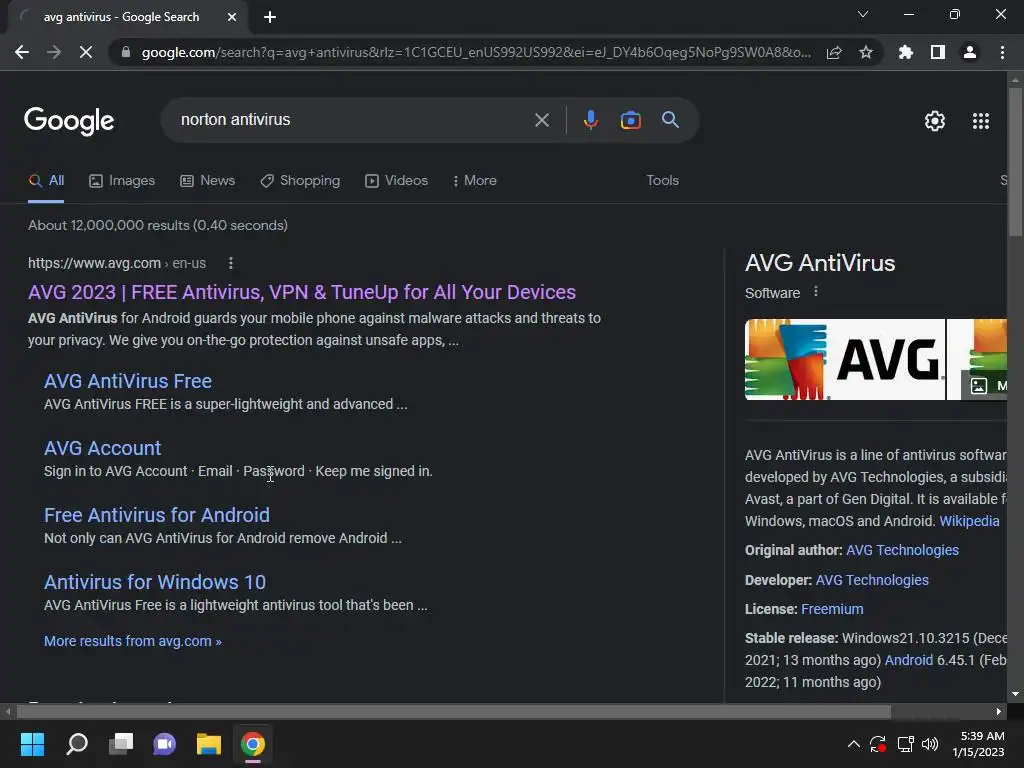Click the https://www.avg.com URL text

click(x=94, y=263)
